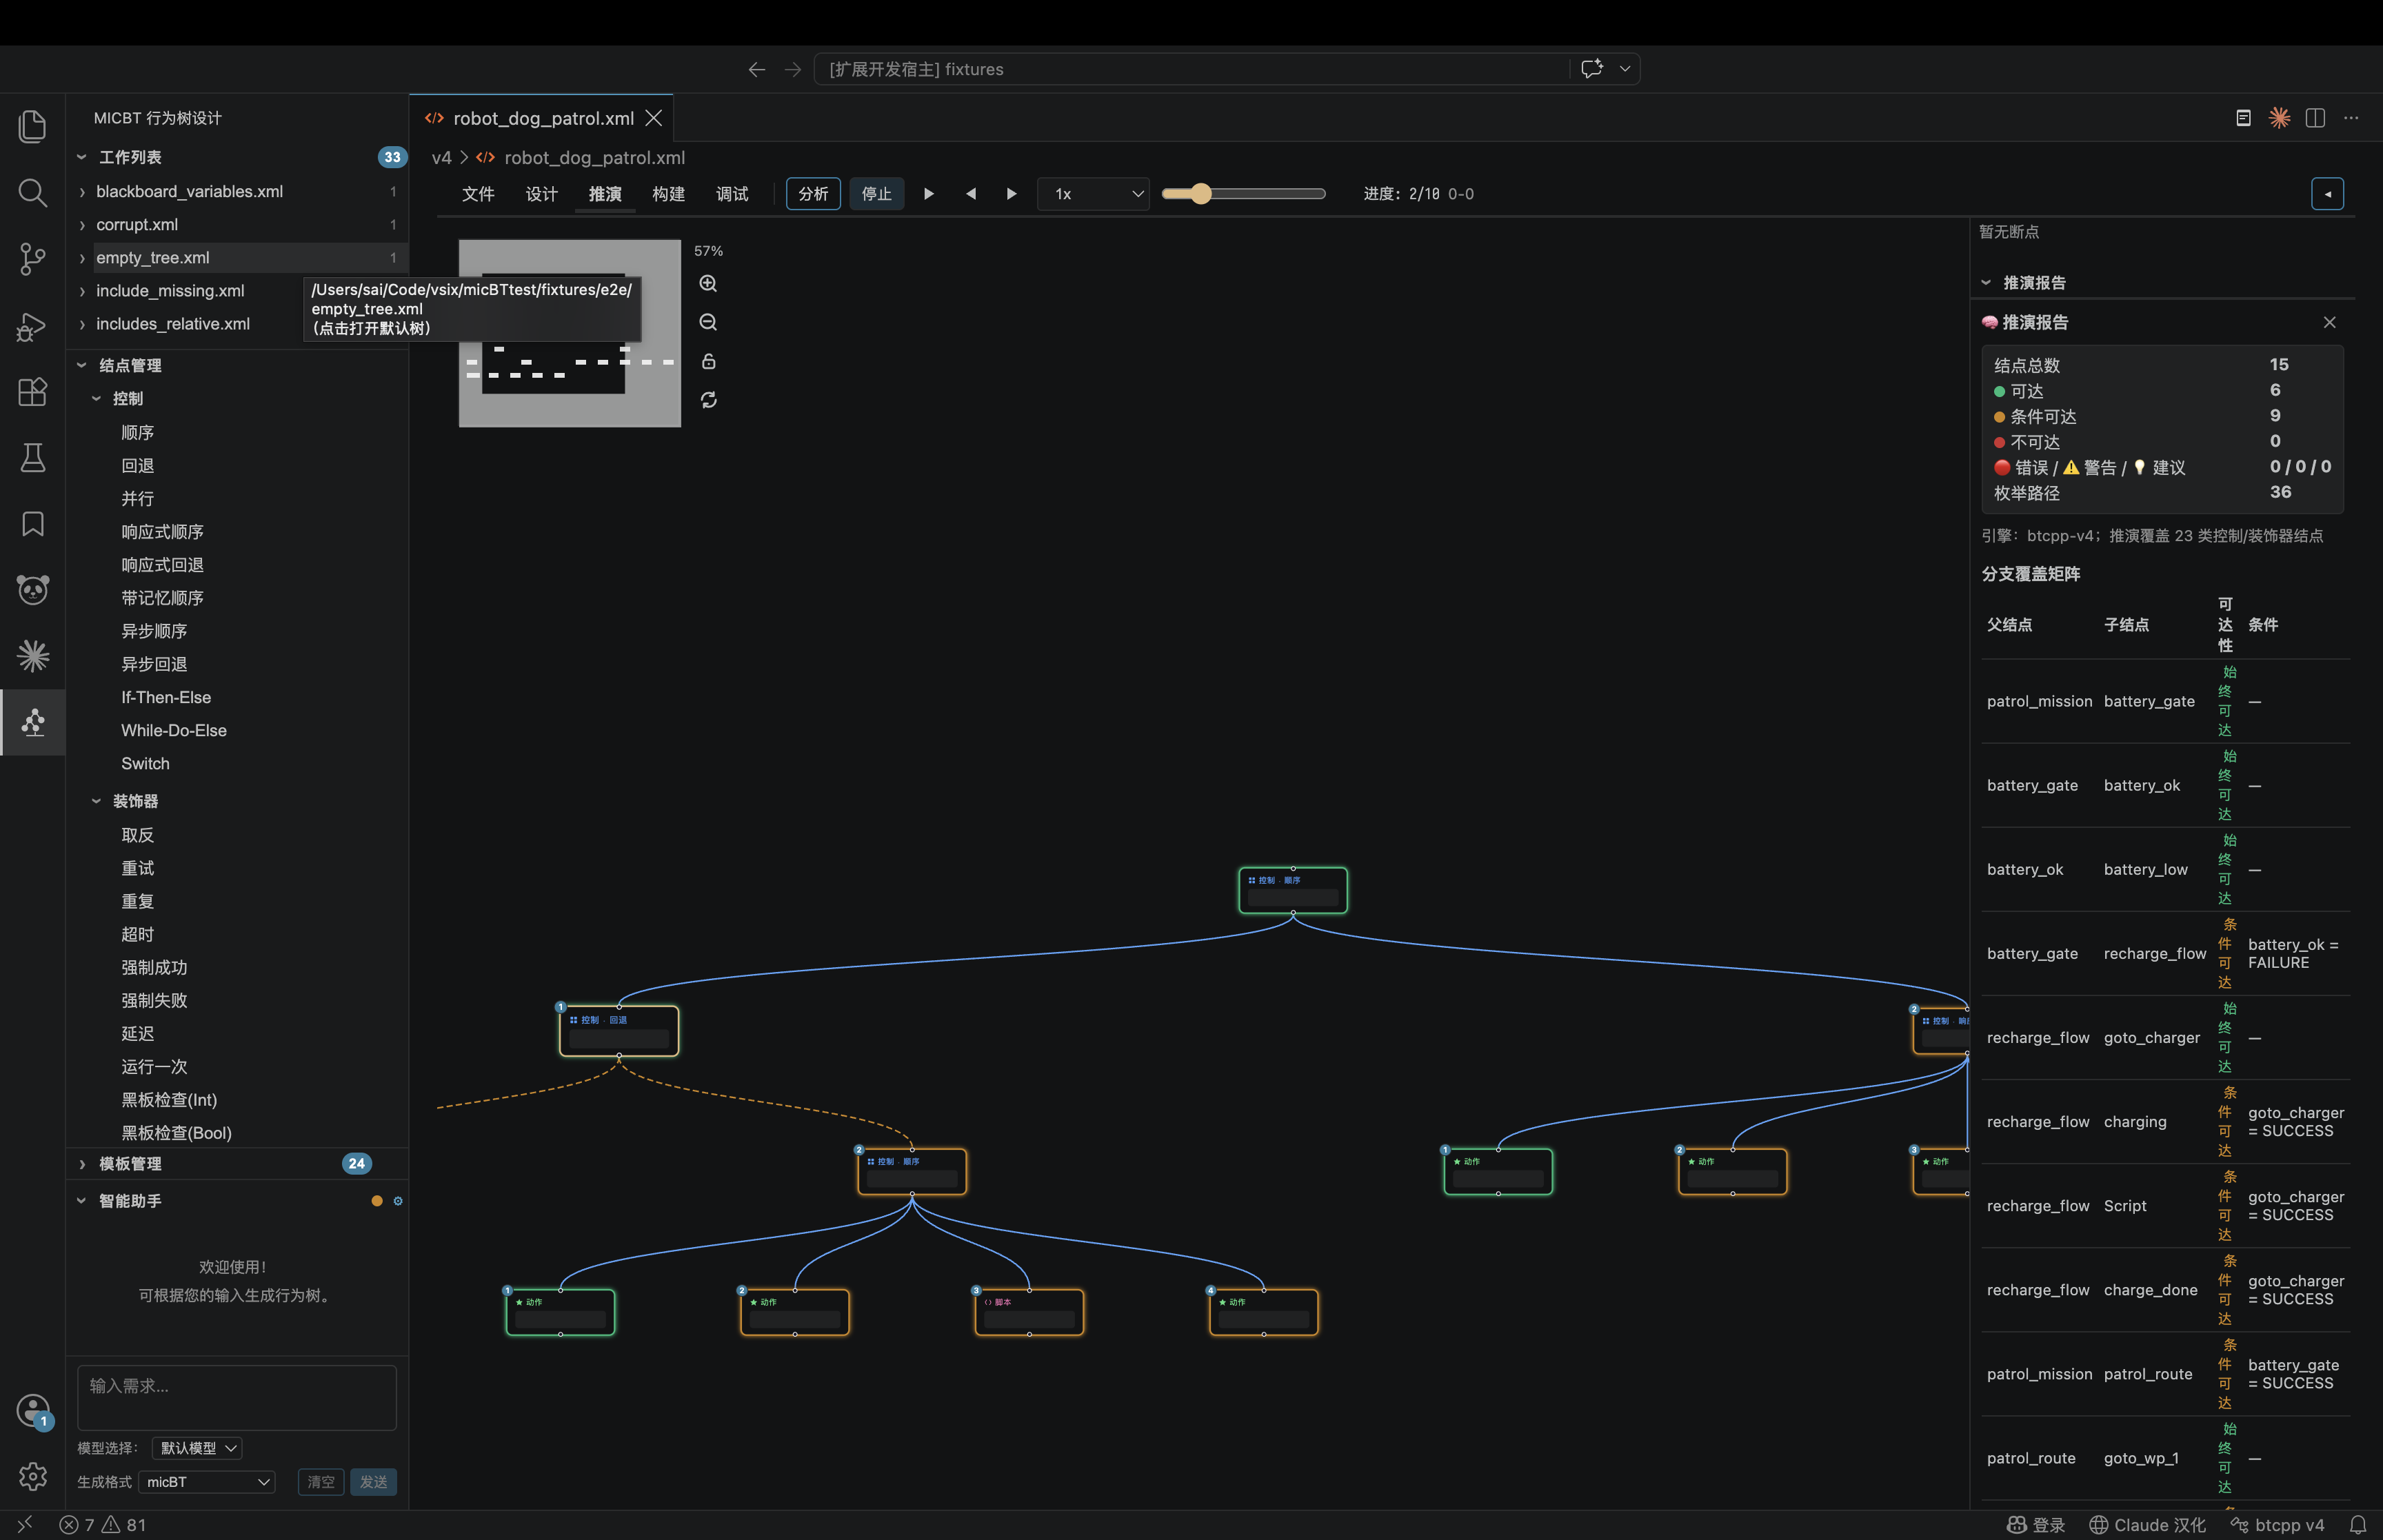Click the 停止 button
Image resolution: width=2383 pixels, height=1540 pixels.
[x=877, y=194]
